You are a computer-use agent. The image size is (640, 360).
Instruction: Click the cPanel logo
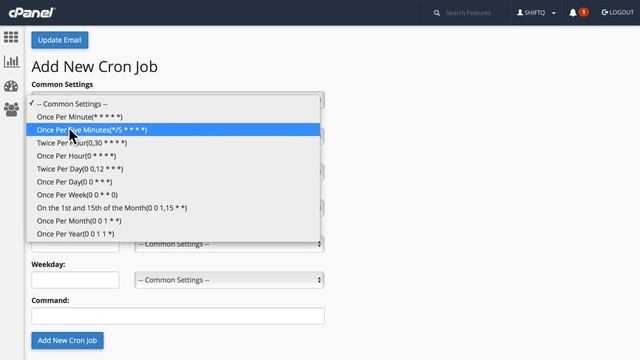coord(31,13)
